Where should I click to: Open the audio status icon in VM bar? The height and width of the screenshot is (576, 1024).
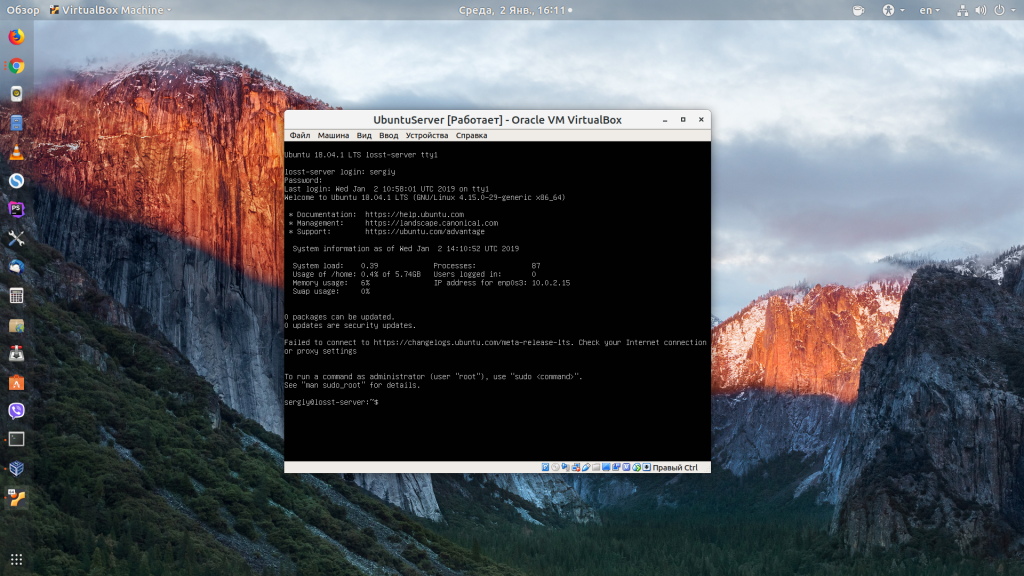click(x=563, y=466)
